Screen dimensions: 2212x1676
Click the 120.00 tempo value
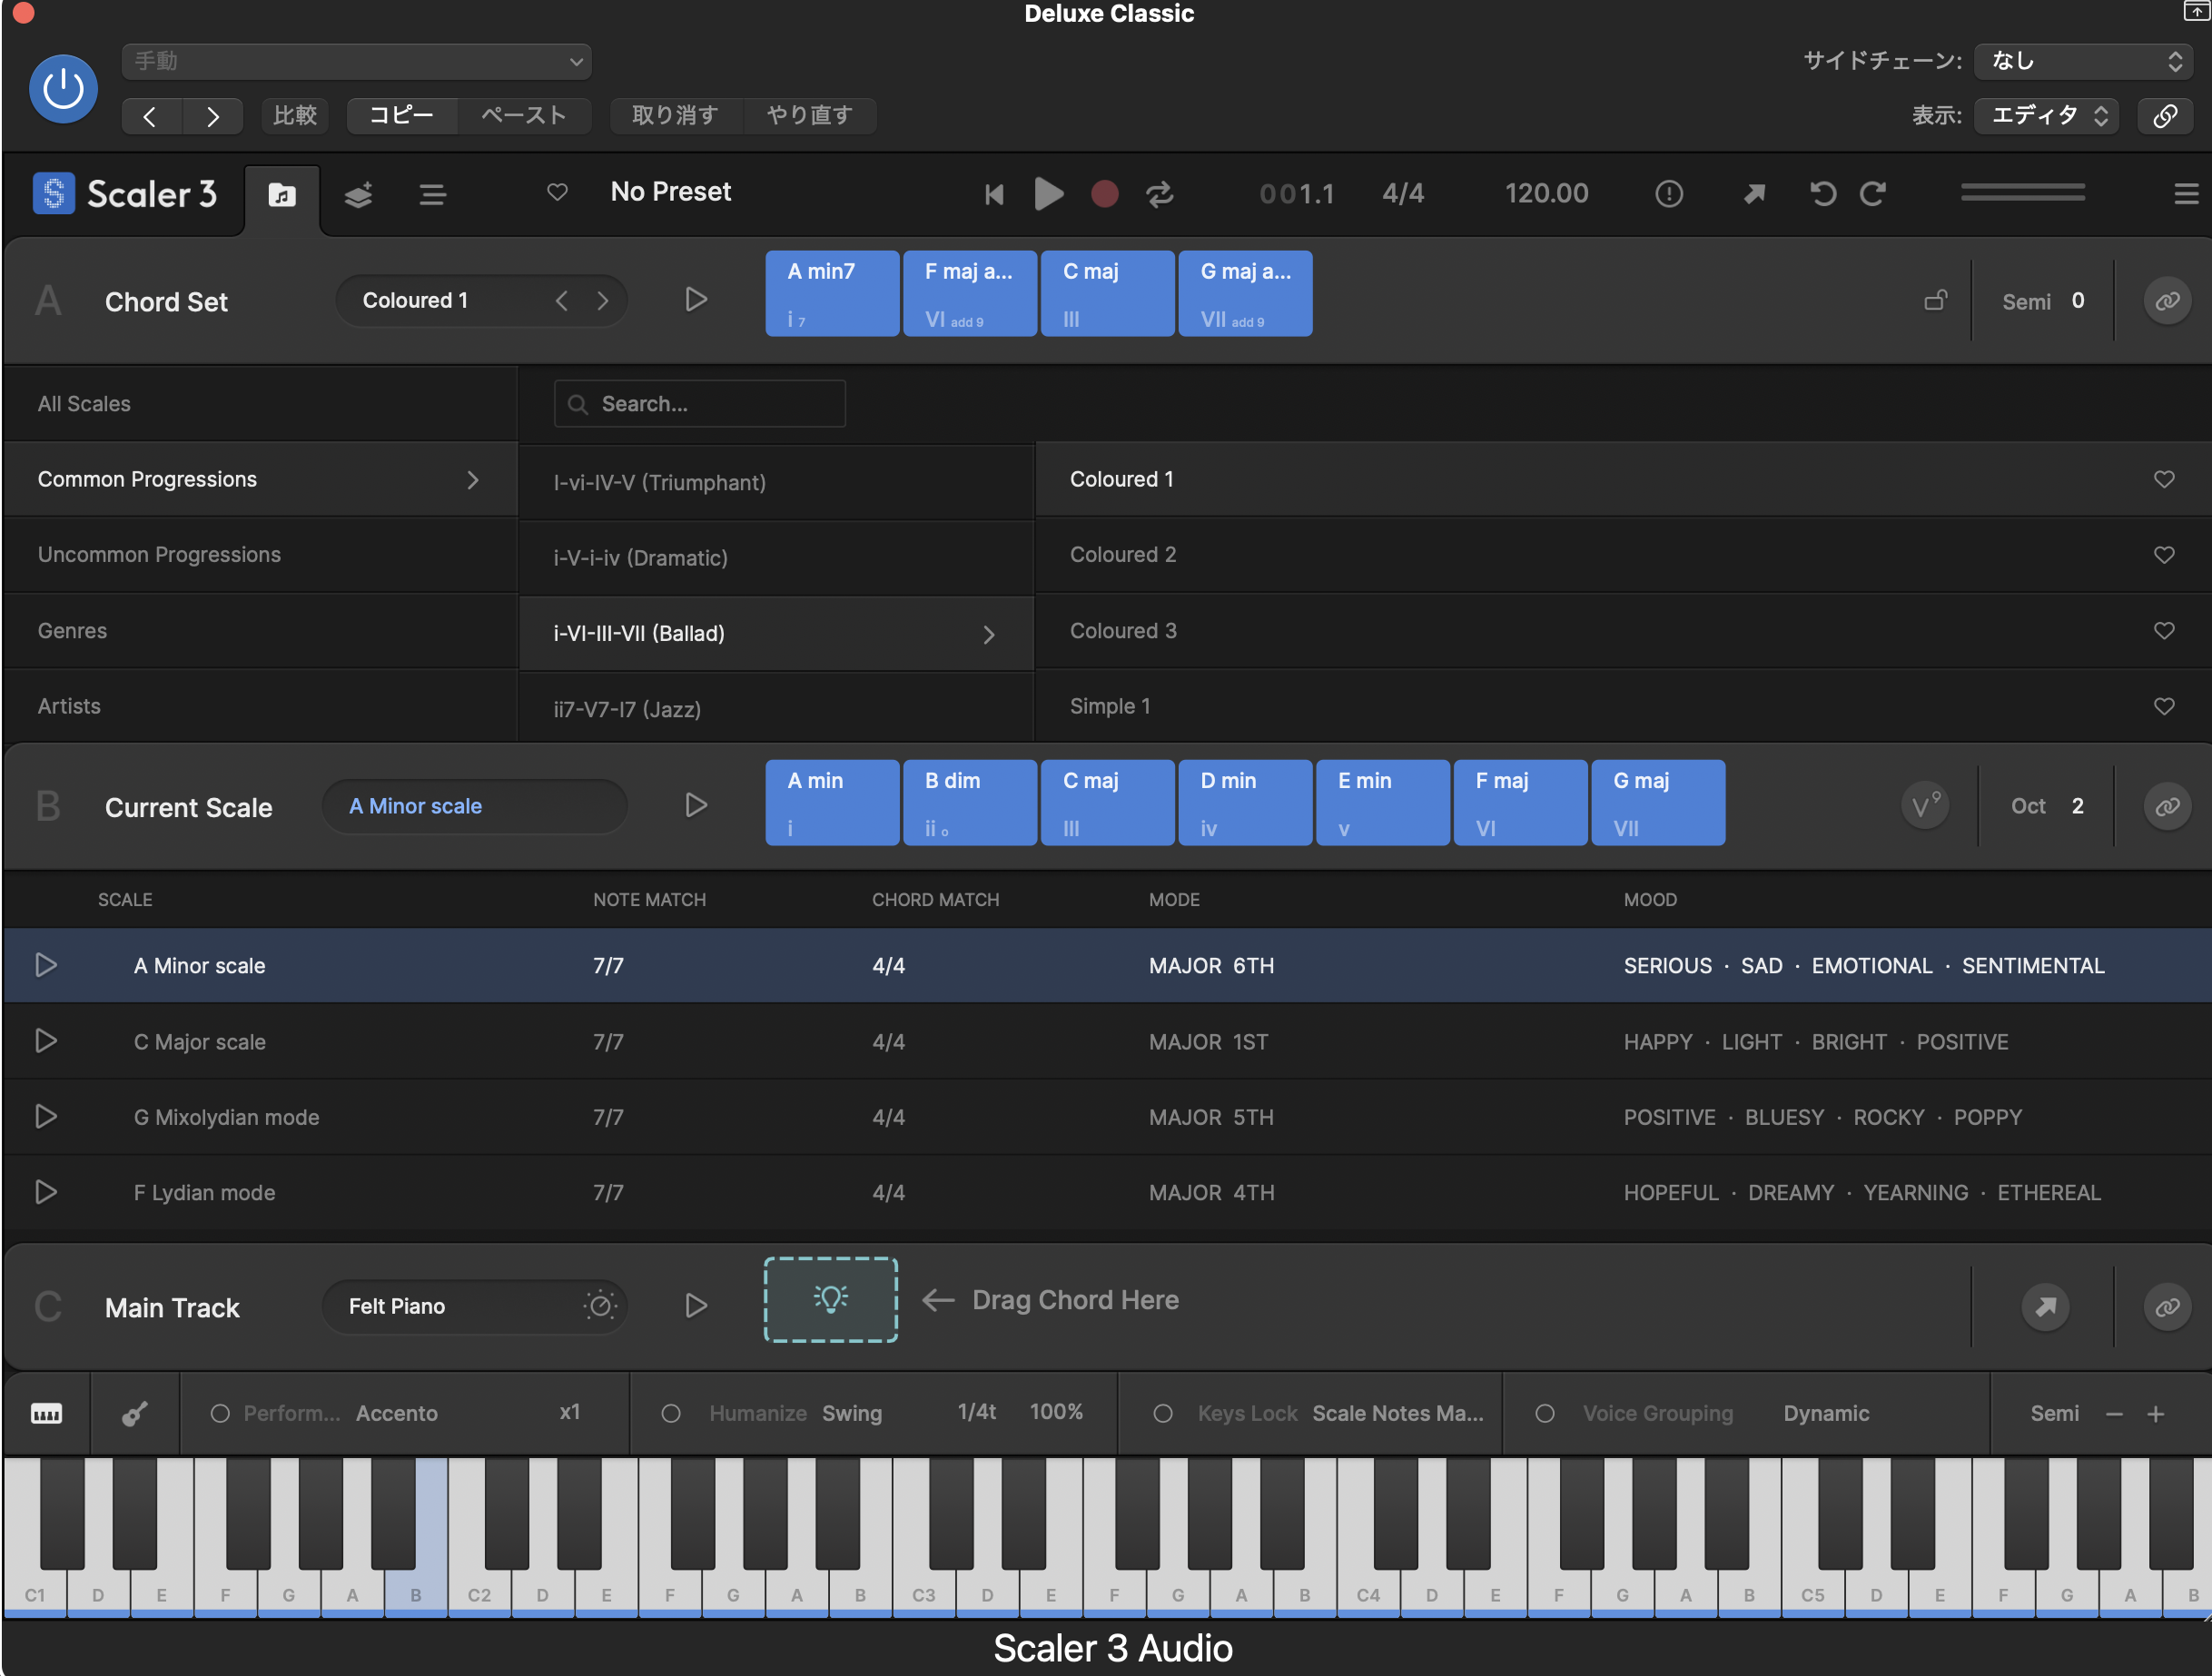pos(1546,194)
